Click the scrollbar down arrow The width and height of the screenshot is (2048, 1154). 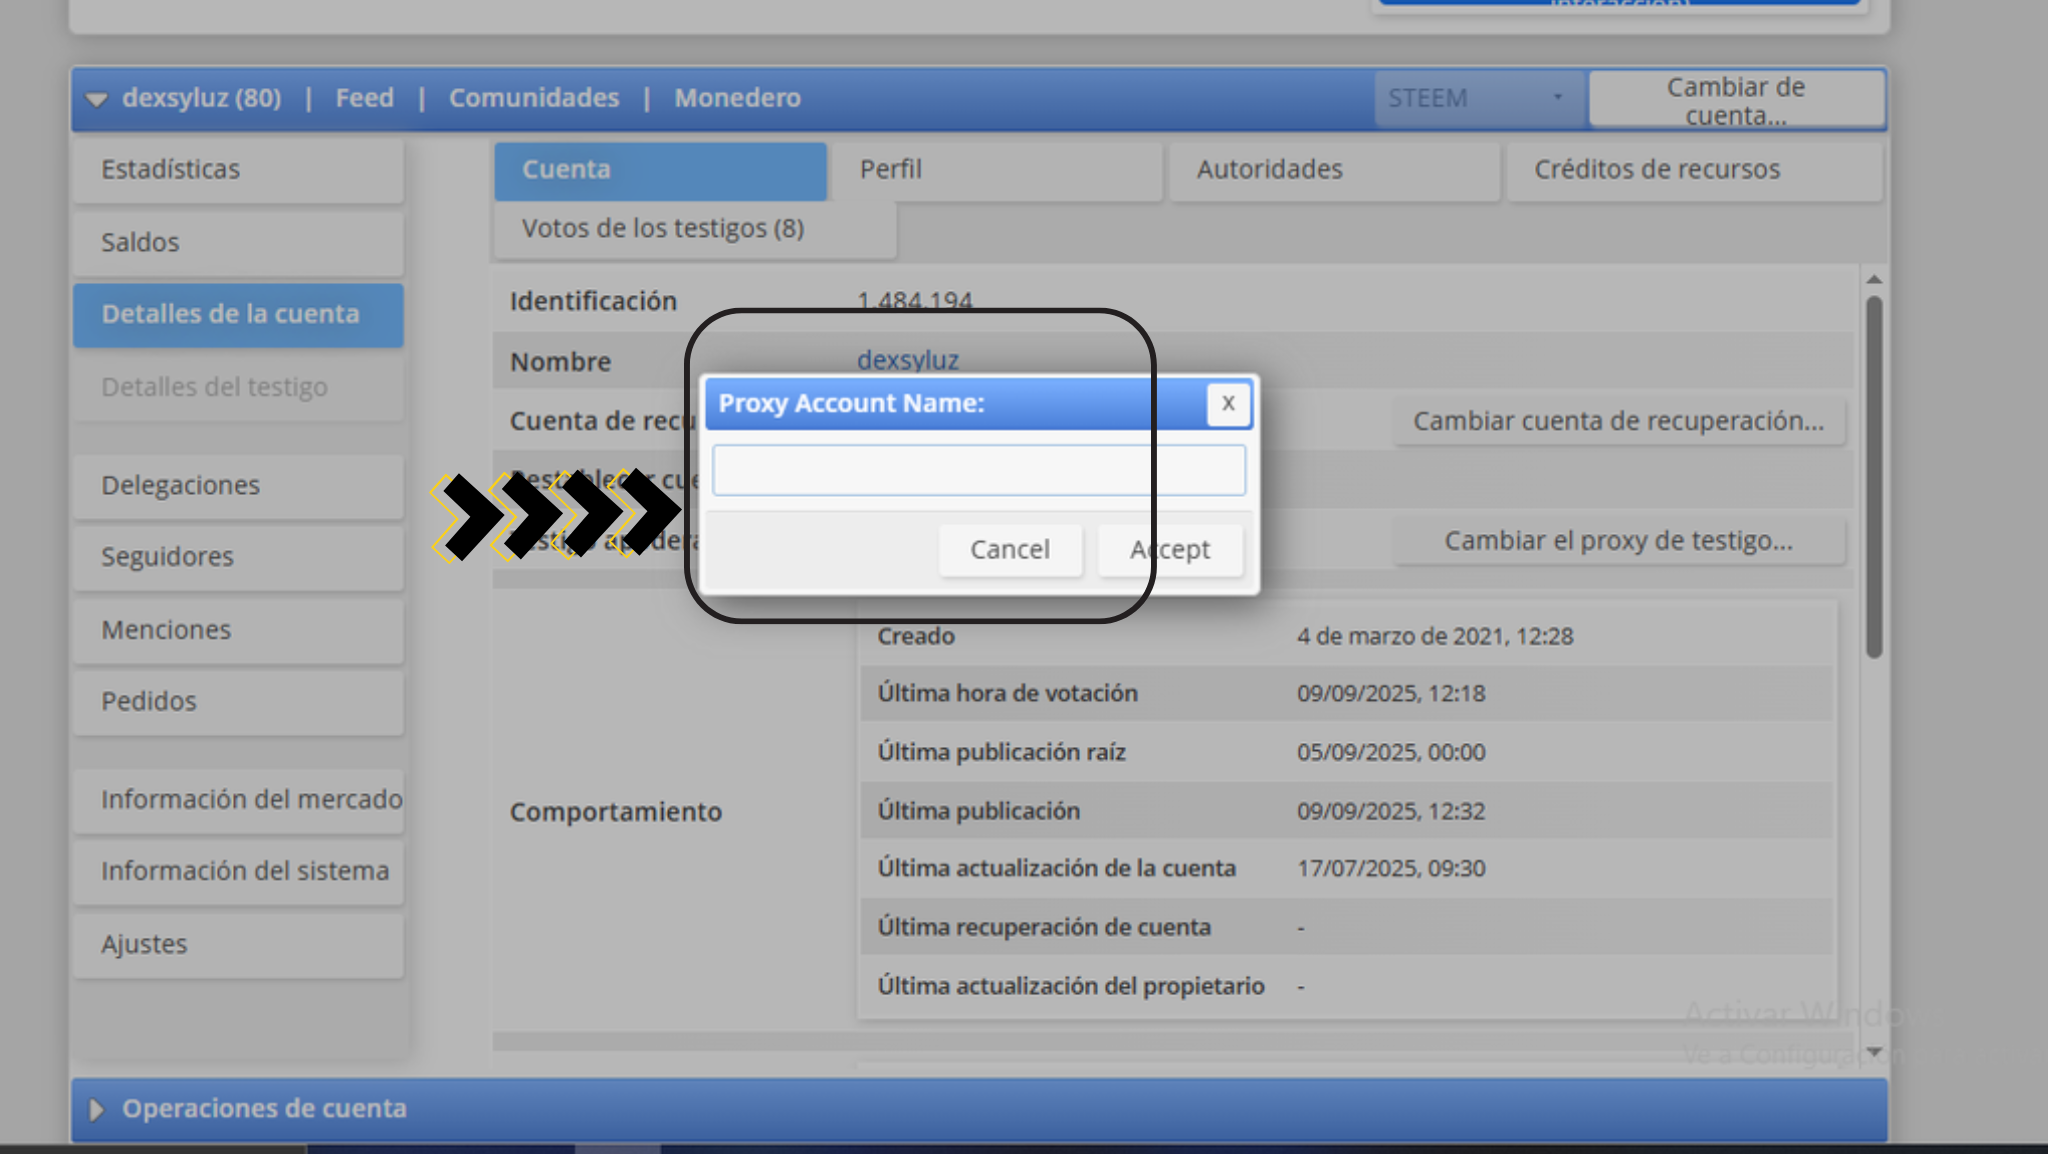(1874, 1052)
